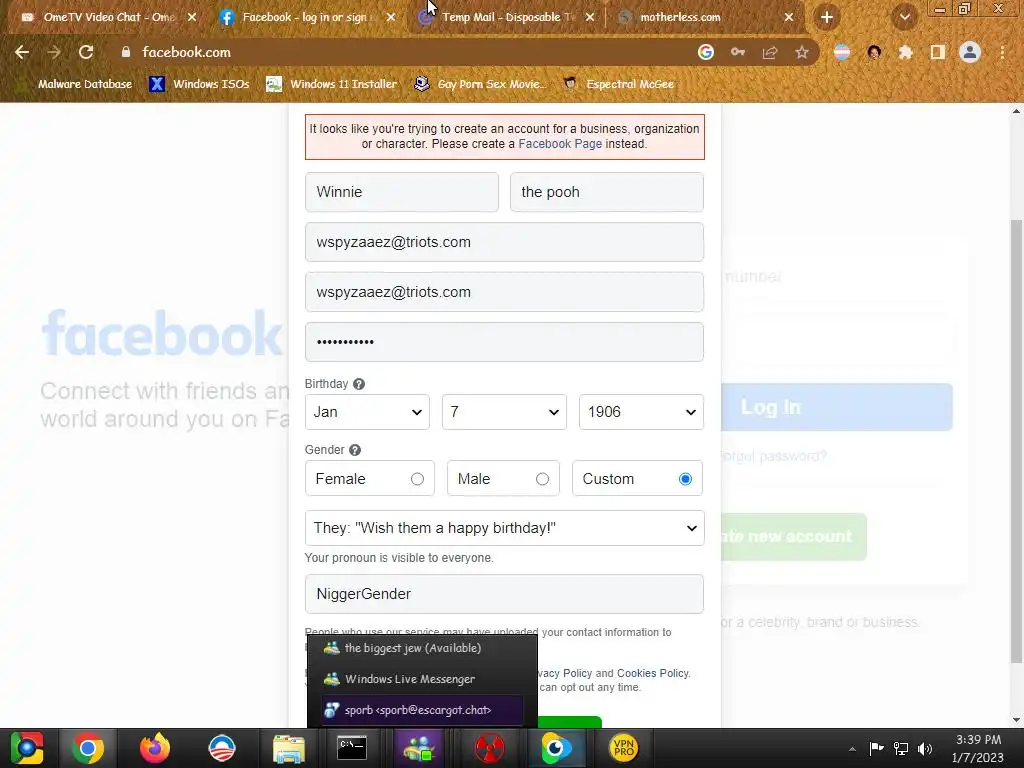This screenshot has width=1024, height=768.
Task: Toggle the browser side panel icon
Action: (x=938, y=52)
